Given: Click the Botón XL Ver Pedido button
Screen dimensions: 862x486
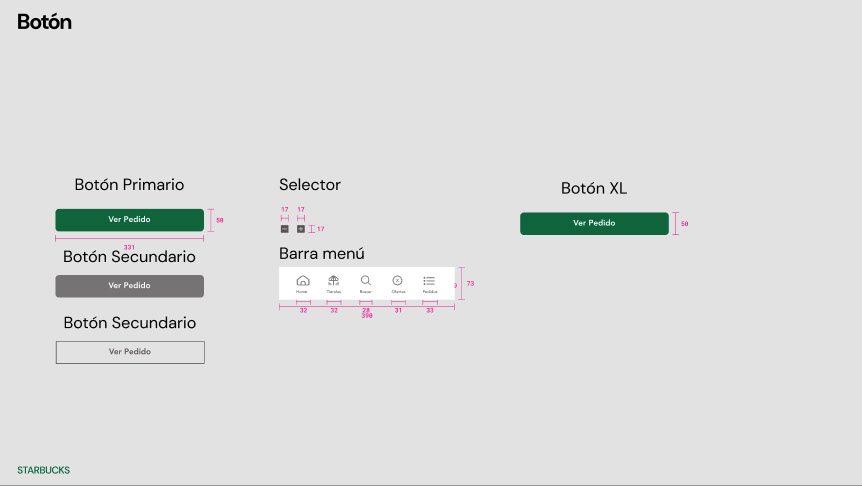Looking at the screenshot, I should coord(594,223).
